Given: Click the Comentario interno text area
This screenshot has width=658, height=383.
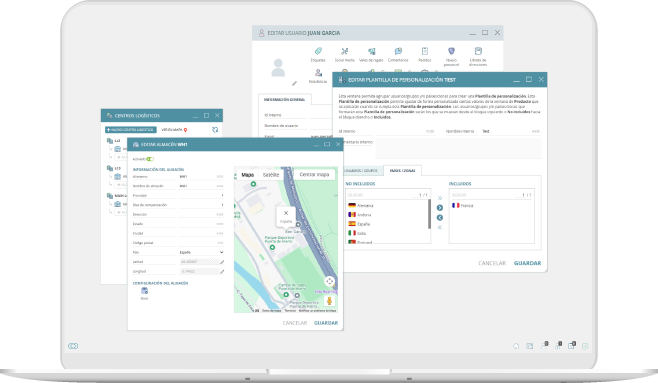Looking at the screenshot, I should coord(457,149).
